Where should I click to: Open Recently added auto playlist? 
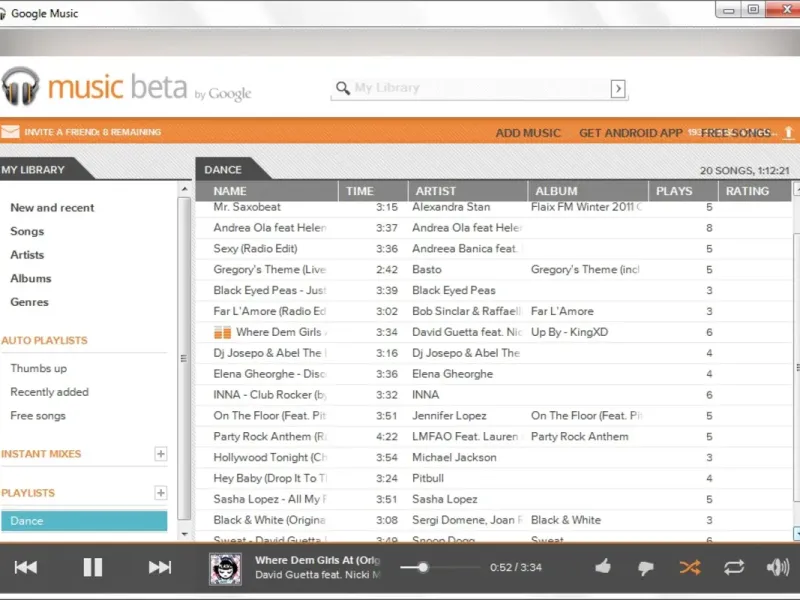pyautogui.click(x=49, y=392)
